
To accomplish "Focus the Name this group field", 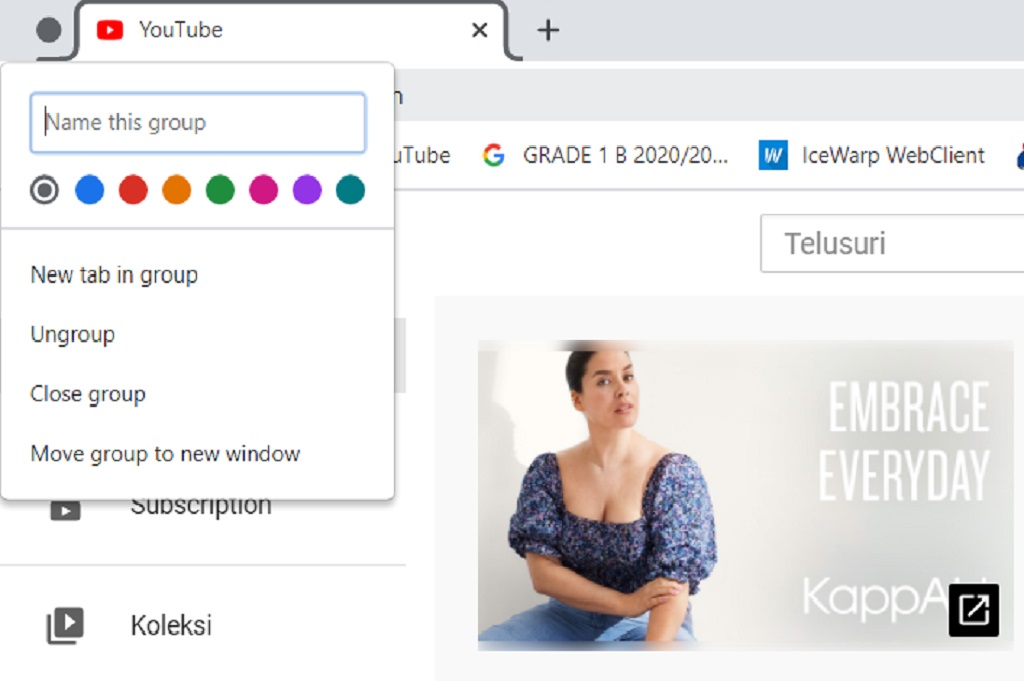I will [x=198, y=123].
